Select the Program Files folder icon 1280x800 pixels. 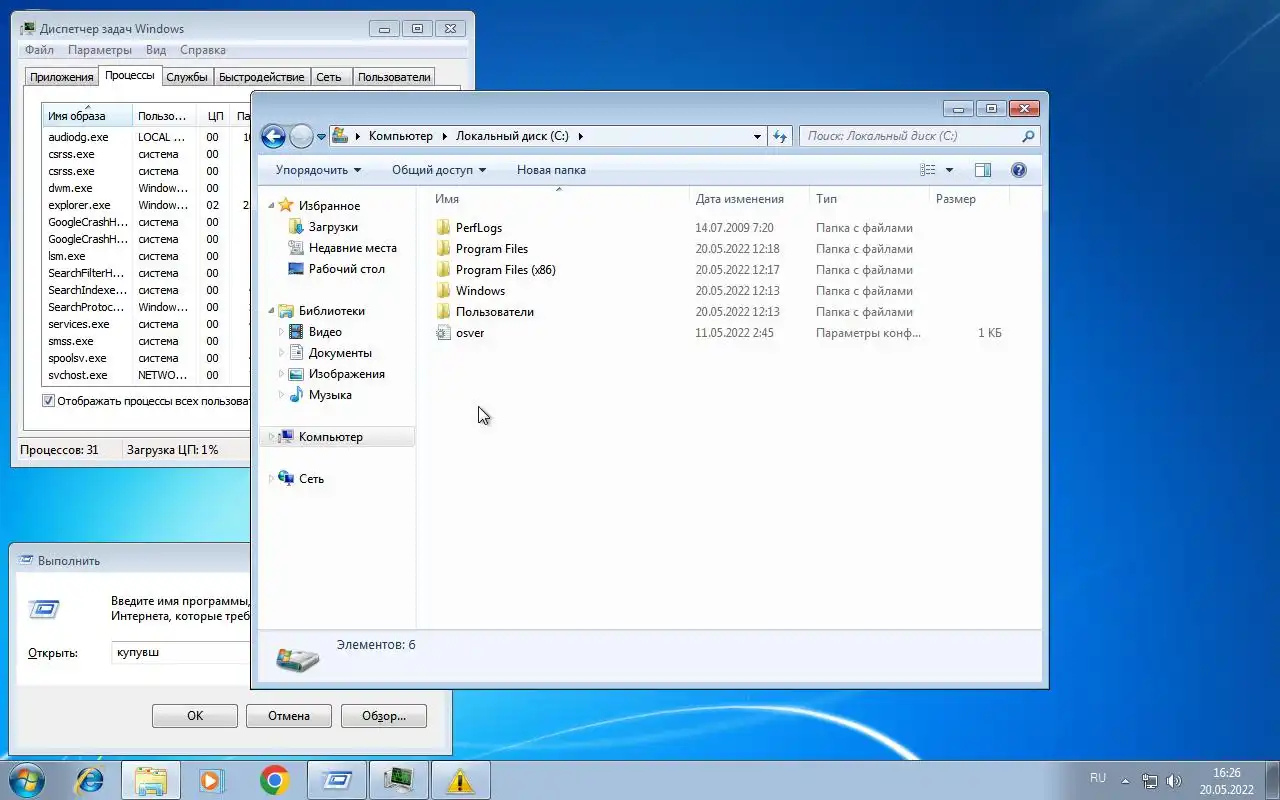pyautogui.click(x=444, y=249)
